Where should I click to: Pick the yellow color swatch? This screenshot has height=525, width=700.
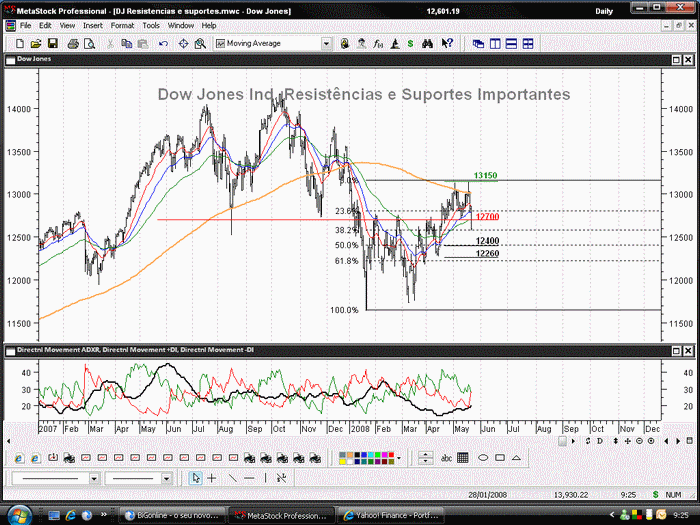[342, 461]
